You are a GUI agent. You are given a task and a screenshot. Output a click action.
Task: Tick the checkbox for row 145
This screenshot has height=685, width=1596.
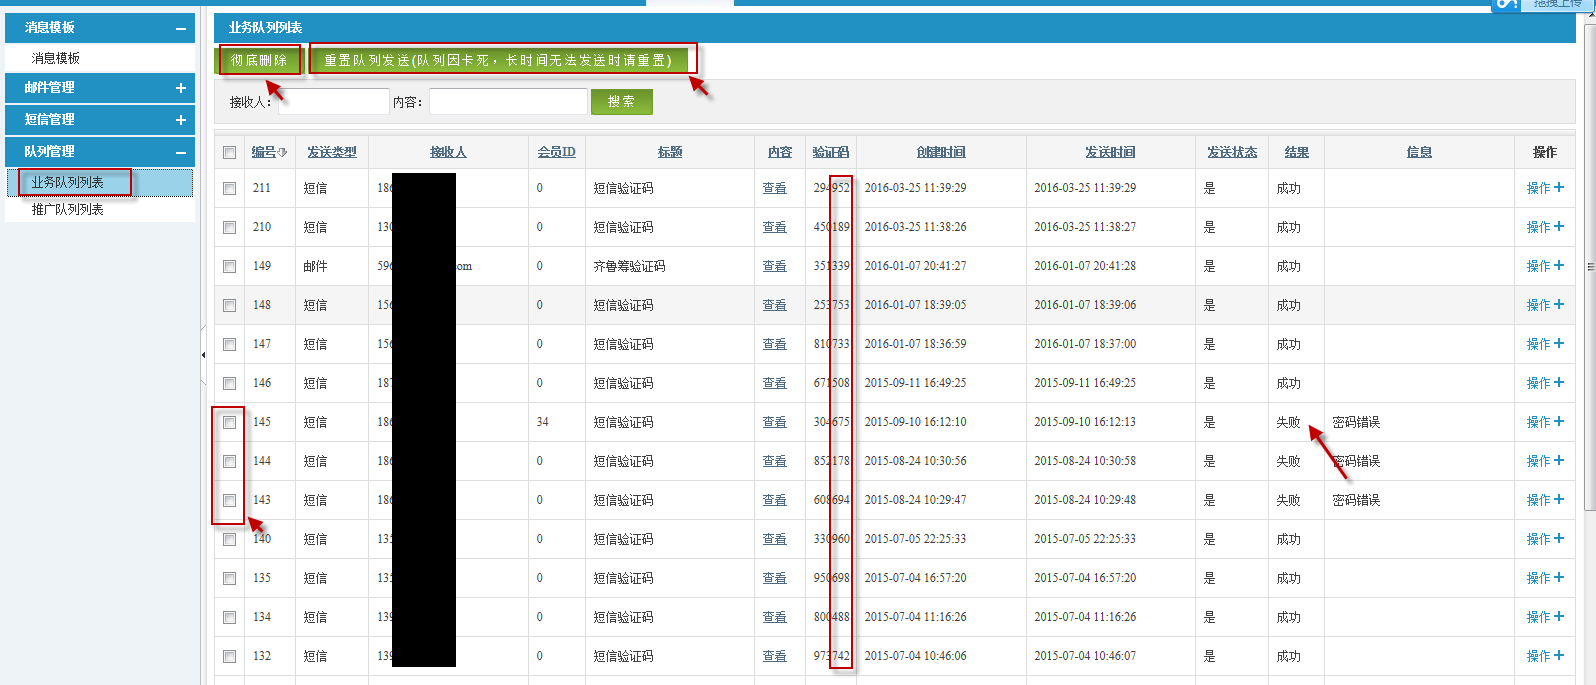point(230,422)
